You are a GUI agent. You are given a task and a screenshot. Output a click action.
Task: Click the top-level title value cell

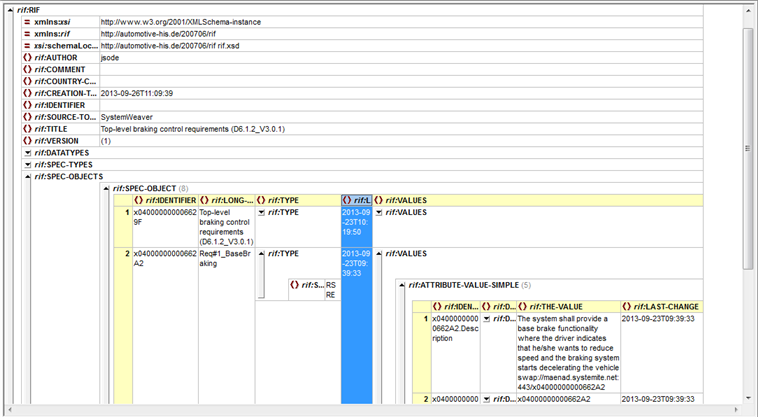[401, 129]
